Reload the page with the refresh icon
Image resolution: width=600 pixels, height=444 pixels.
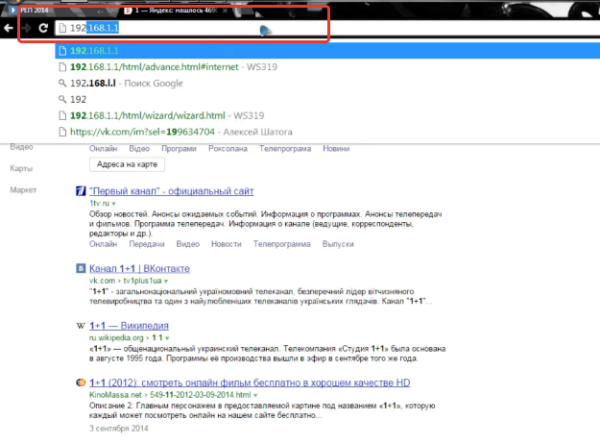pyautogui.click(x=43, y=28)
